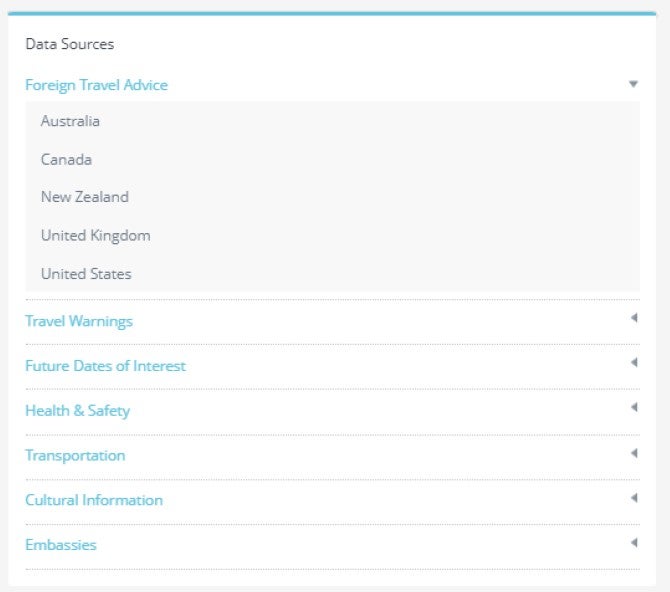Expand Future Dates of Interest arrow
Image resolution: width=670 pixels, height=592 pixels.
point(635,362)
